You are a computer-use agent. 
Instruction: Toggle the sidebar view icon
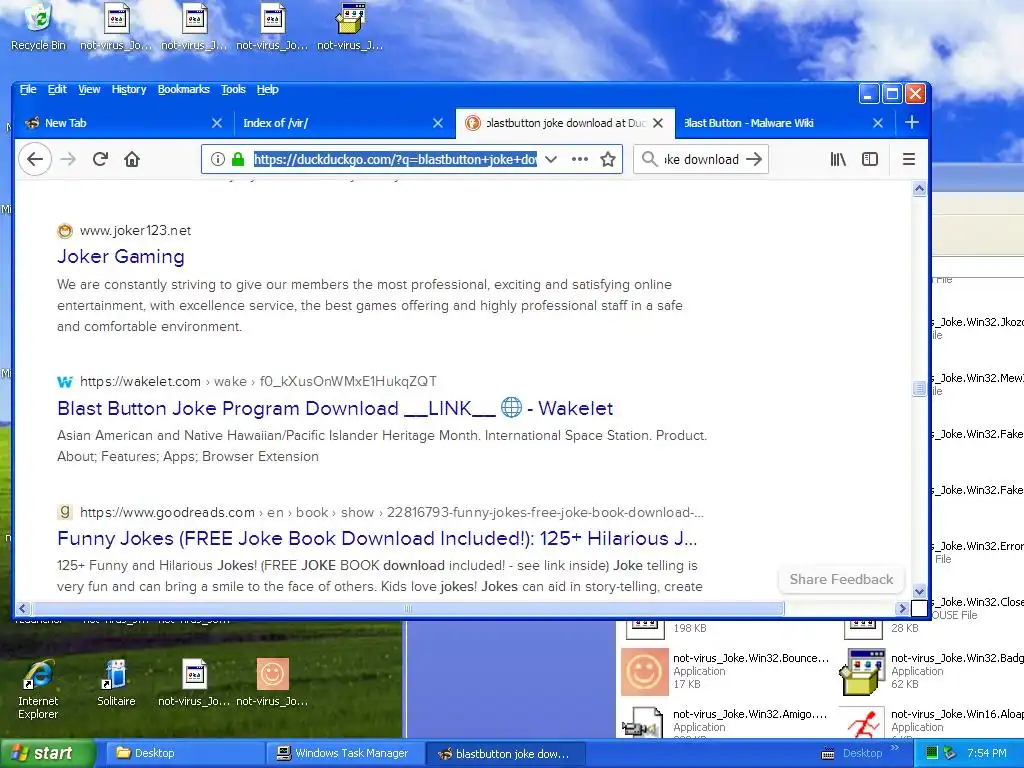[870, 159]
